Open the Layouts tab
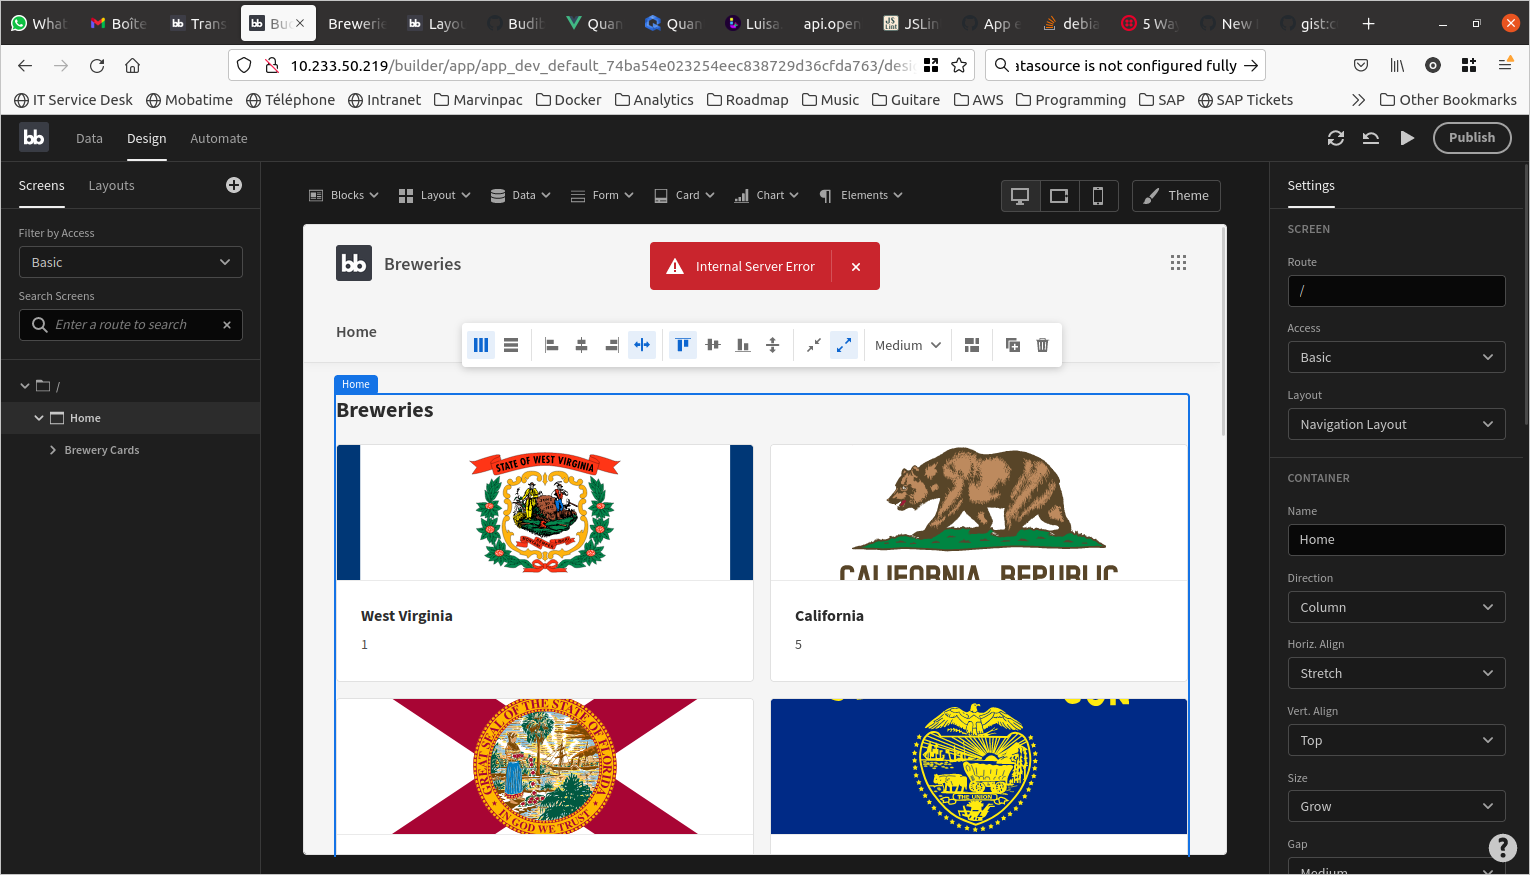 click(x=111, y=186)
